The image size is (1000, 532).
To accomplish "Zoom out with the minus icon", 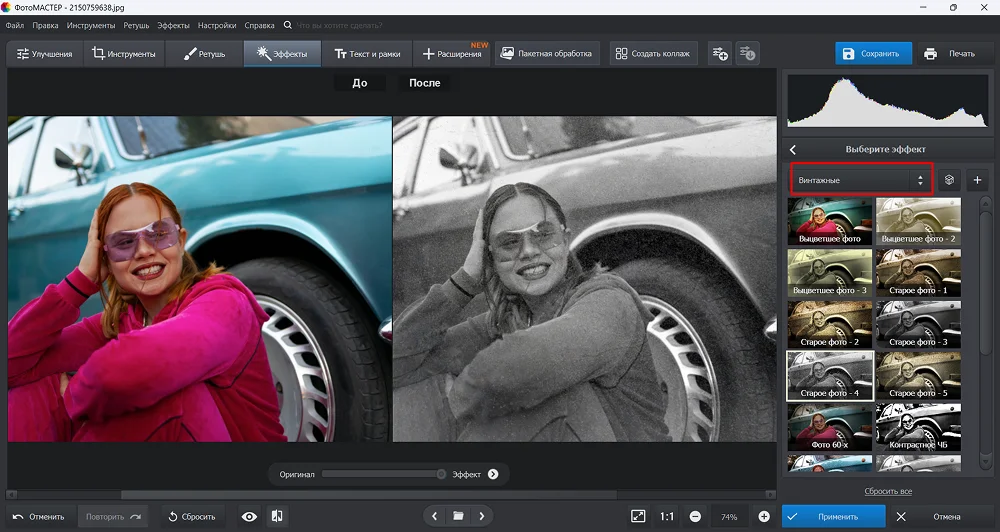I will (695, 517).
